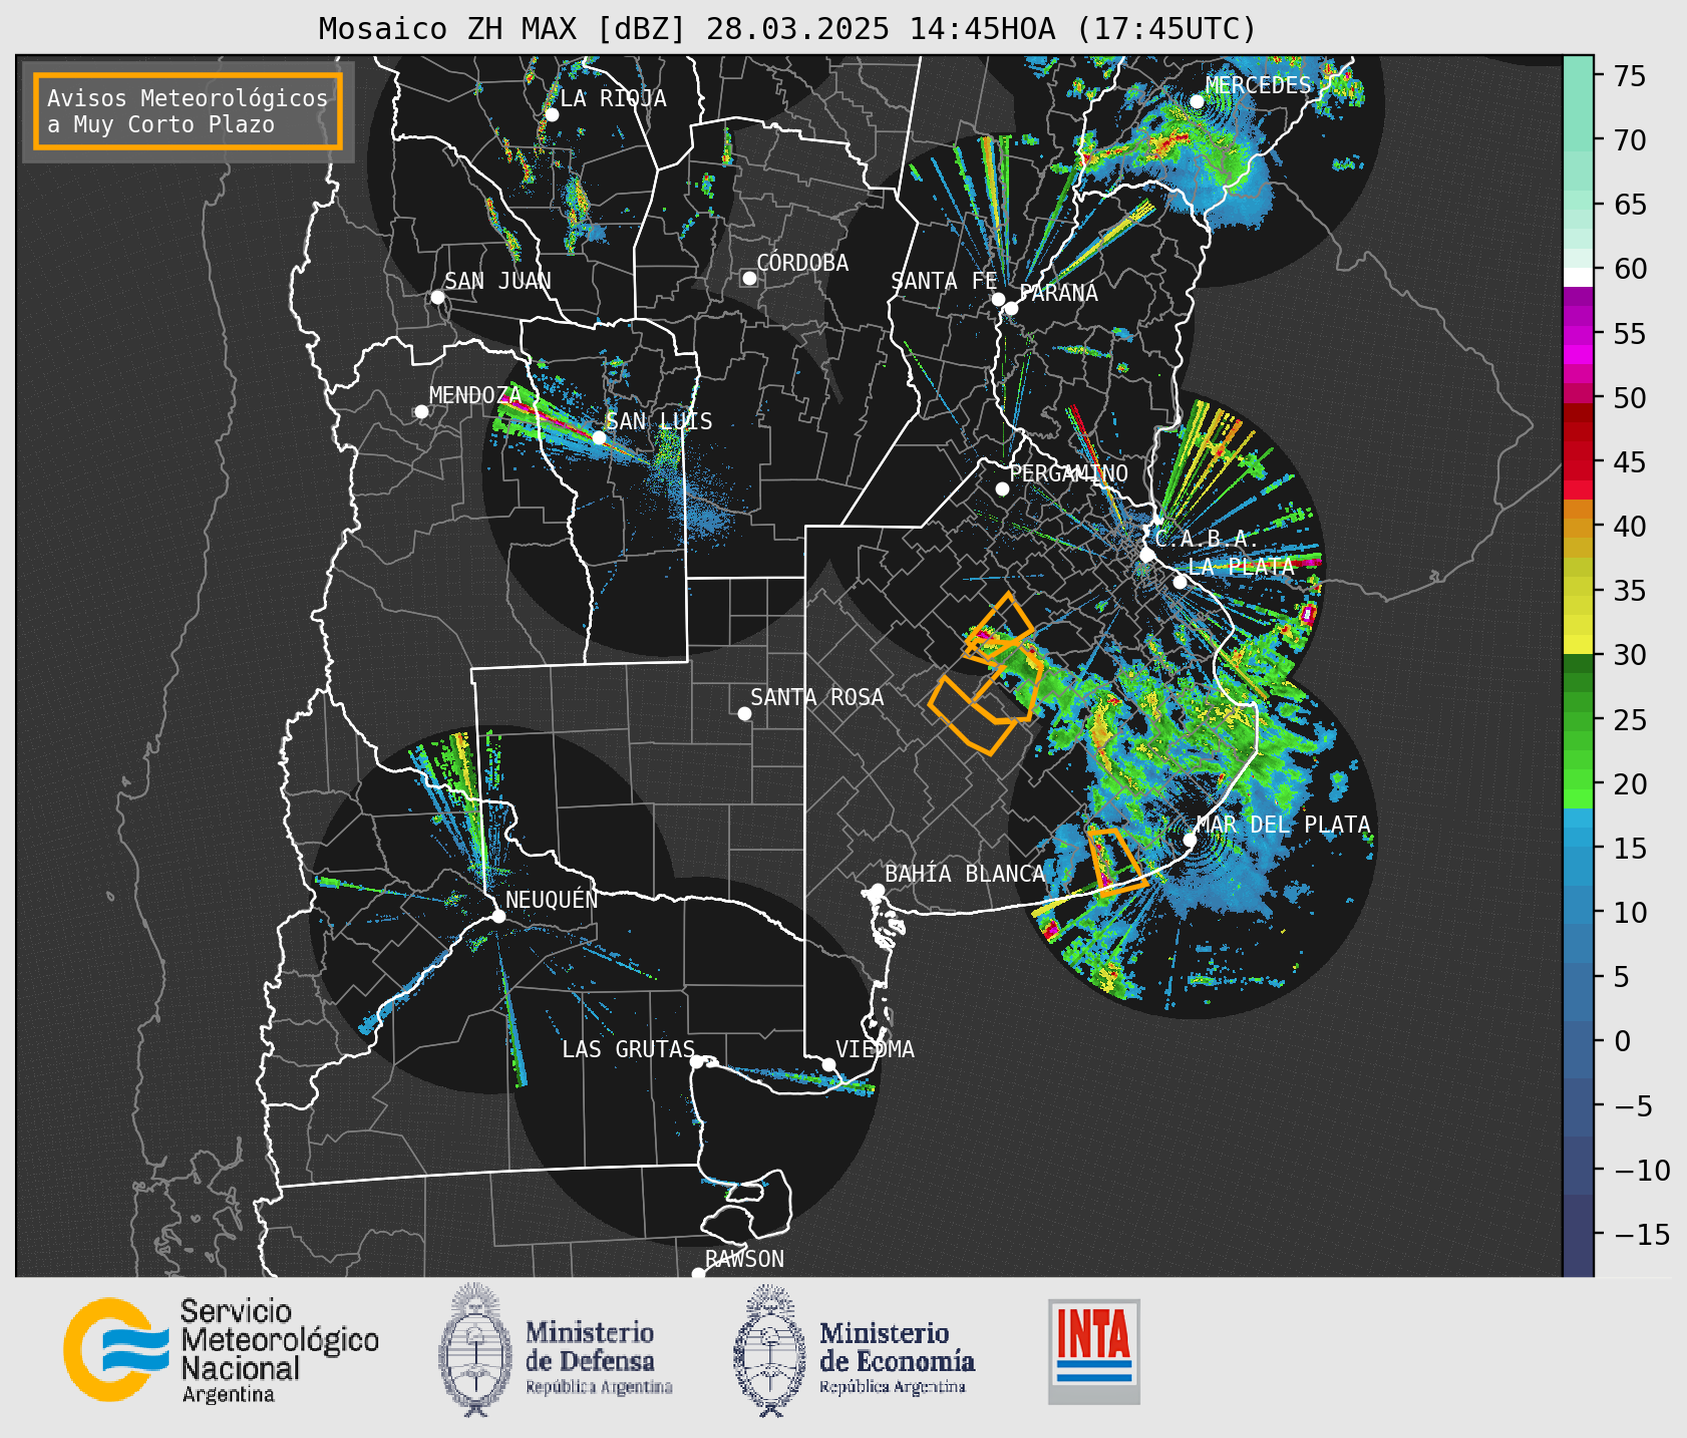The width and height of the screenshot is (1687, 1438).
Task: Click the Santa Rosa city marker dot
Action: click(744, 713)
